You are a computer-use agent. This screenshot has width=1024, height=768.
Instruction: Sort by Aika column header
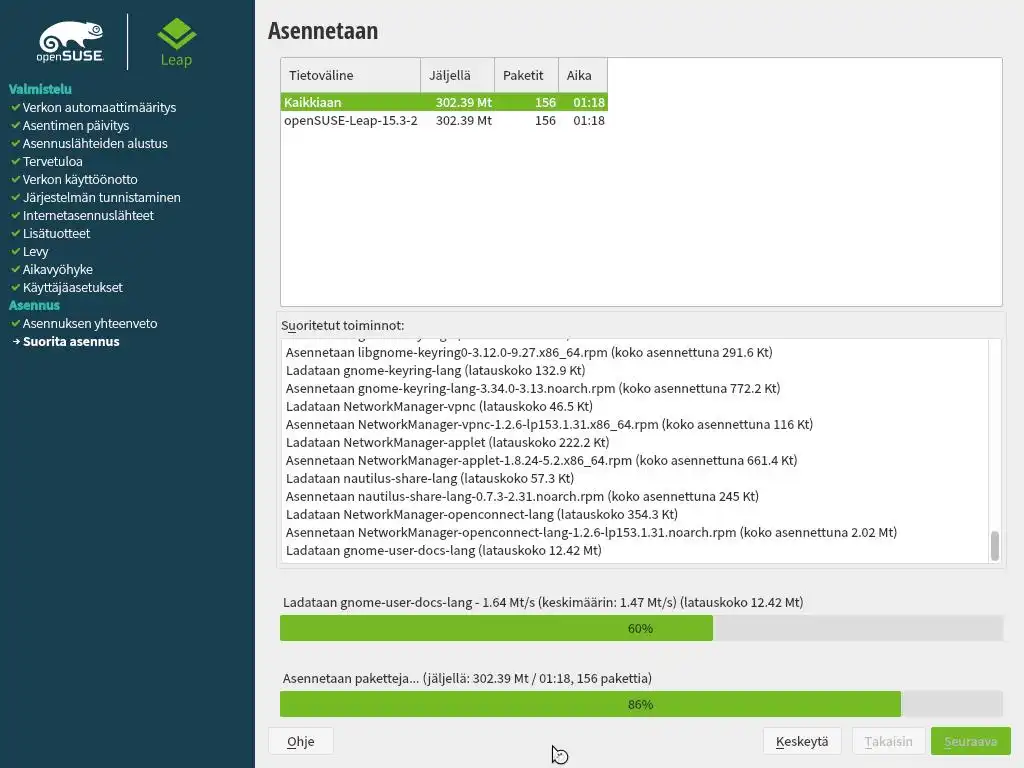583,75
